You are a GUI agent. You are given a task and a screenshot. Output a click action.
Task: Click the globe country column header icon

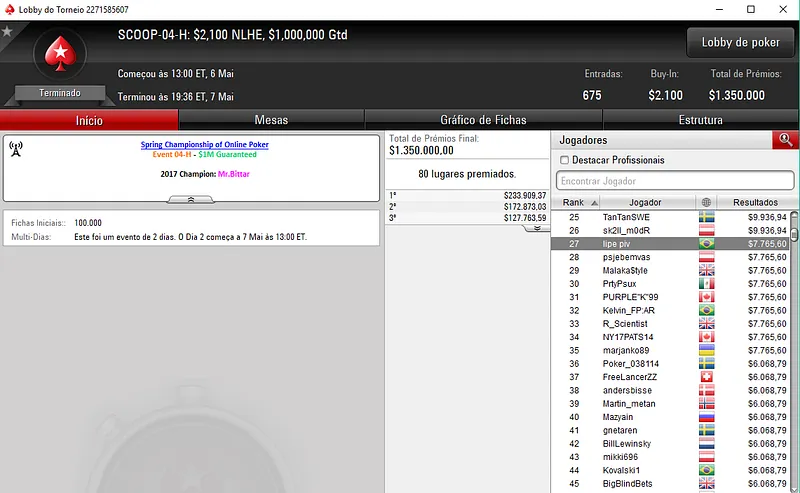706,202
